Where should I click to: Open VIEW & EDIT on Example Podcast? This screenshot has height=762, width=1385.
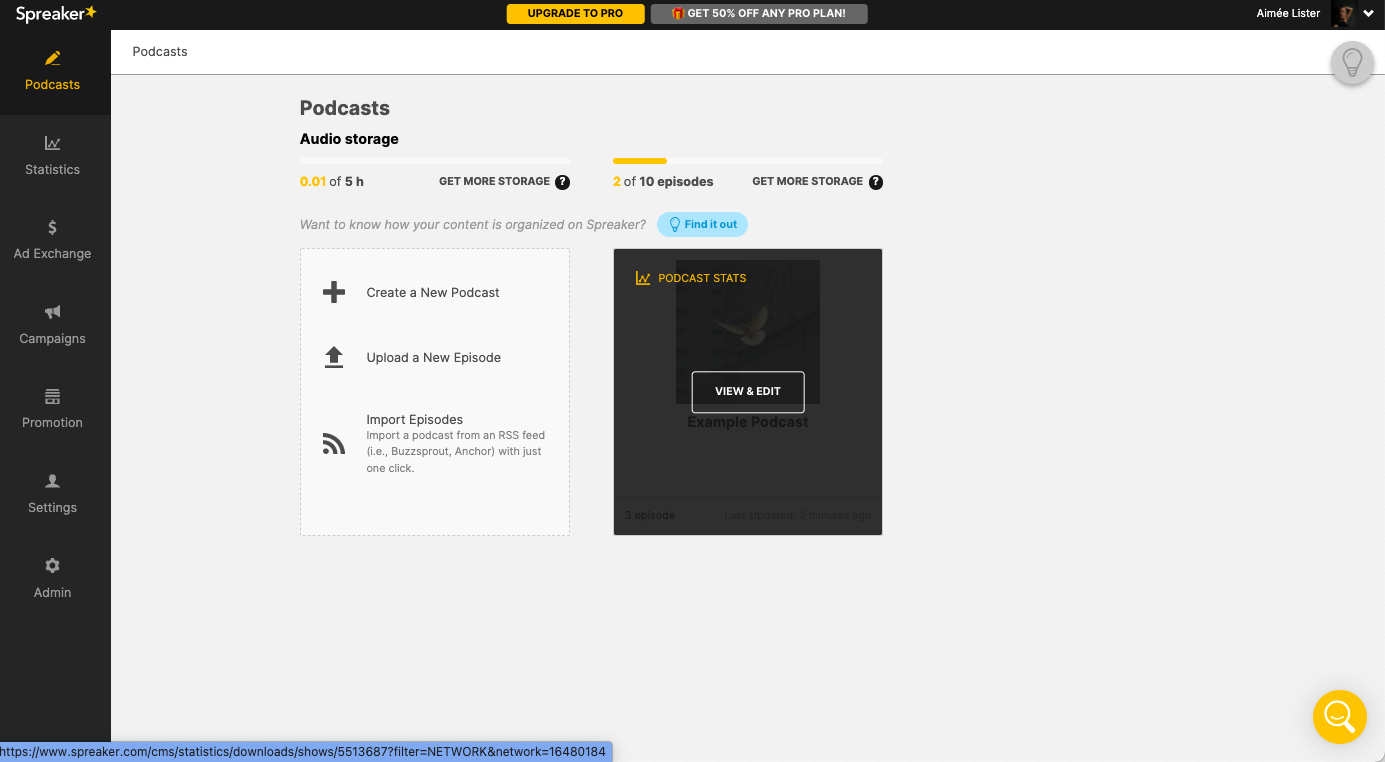click(x=747, y=392)
